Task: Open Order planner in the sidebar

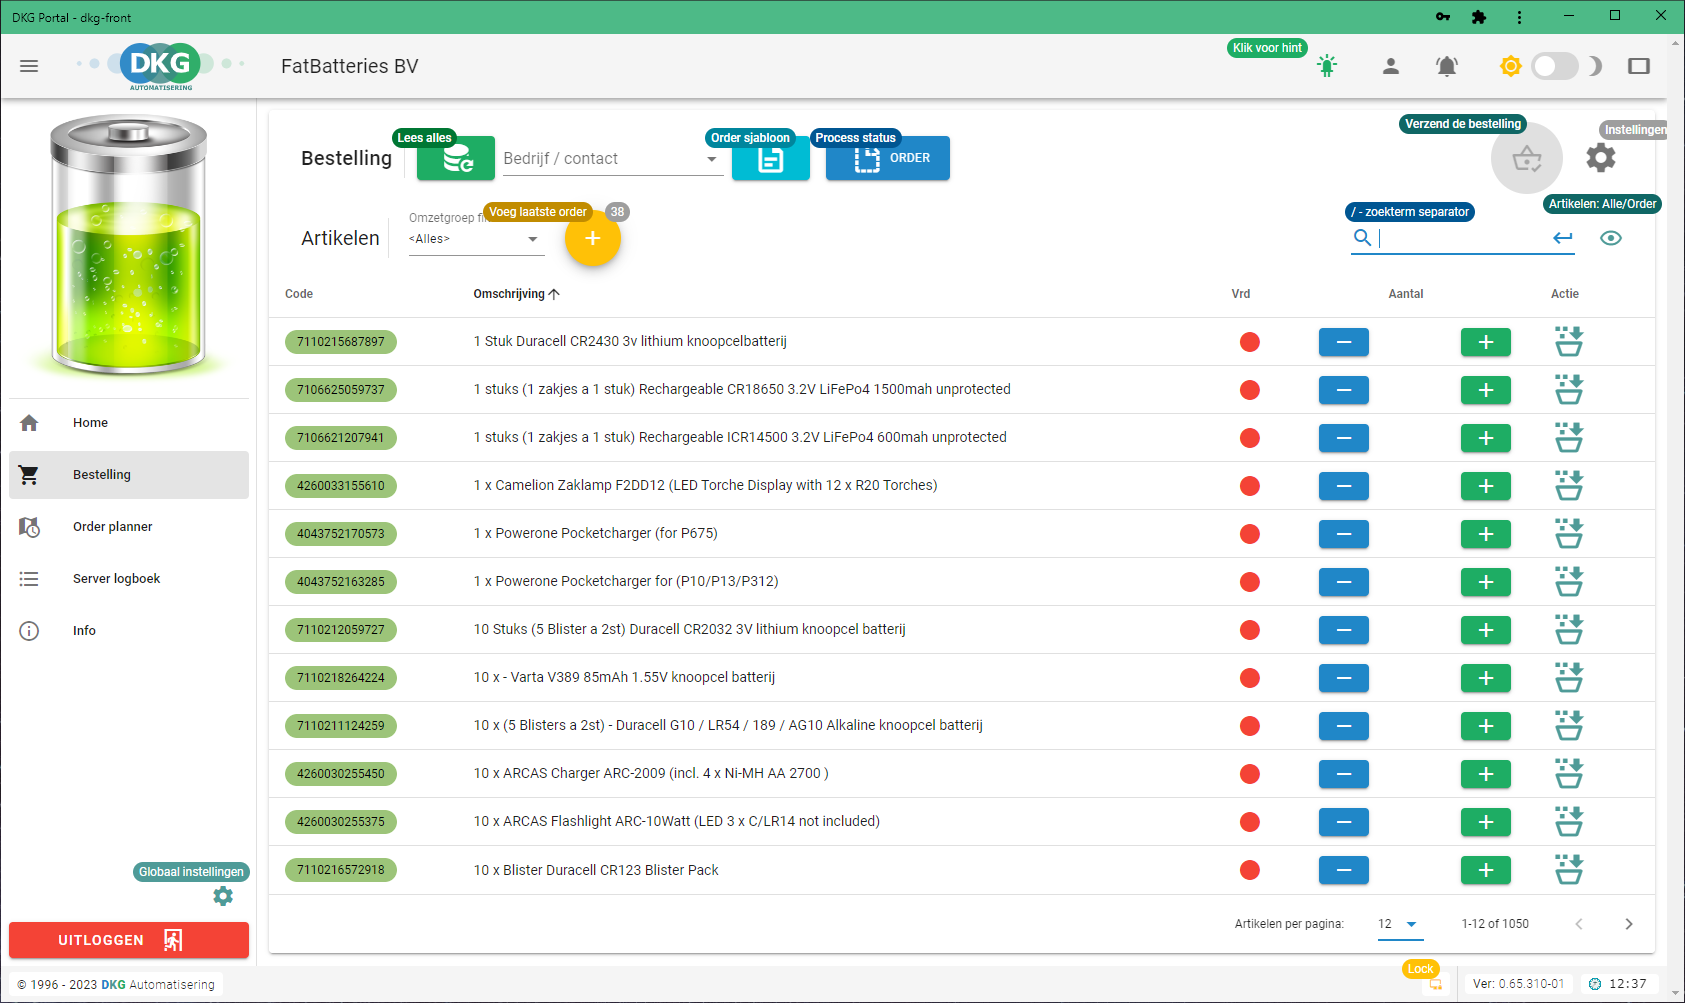Action: (x=129, y=527)
